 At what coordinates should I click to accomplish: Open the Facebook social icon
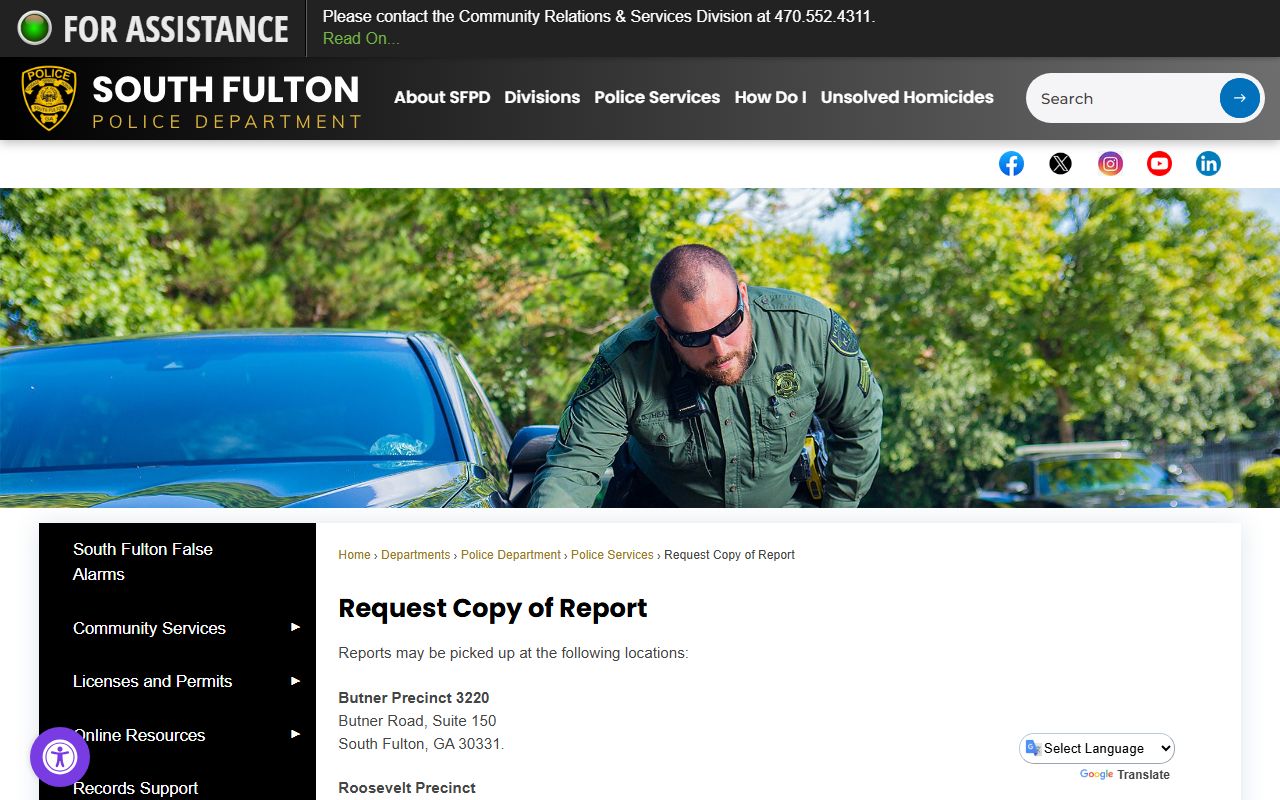(1011, 164)
